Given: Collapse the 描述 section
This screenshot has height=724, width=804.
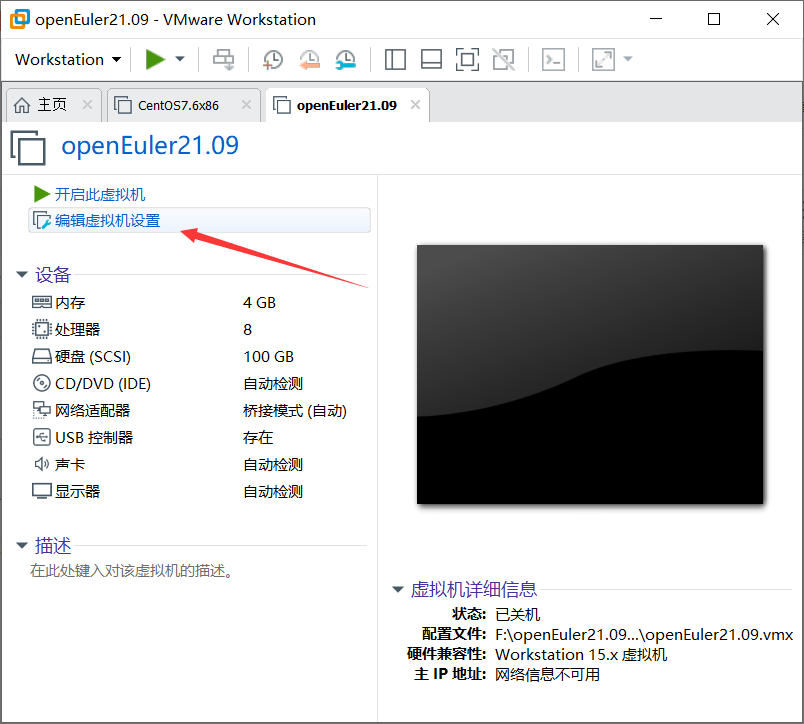Looking at the screenshot, I should (22, 546).
